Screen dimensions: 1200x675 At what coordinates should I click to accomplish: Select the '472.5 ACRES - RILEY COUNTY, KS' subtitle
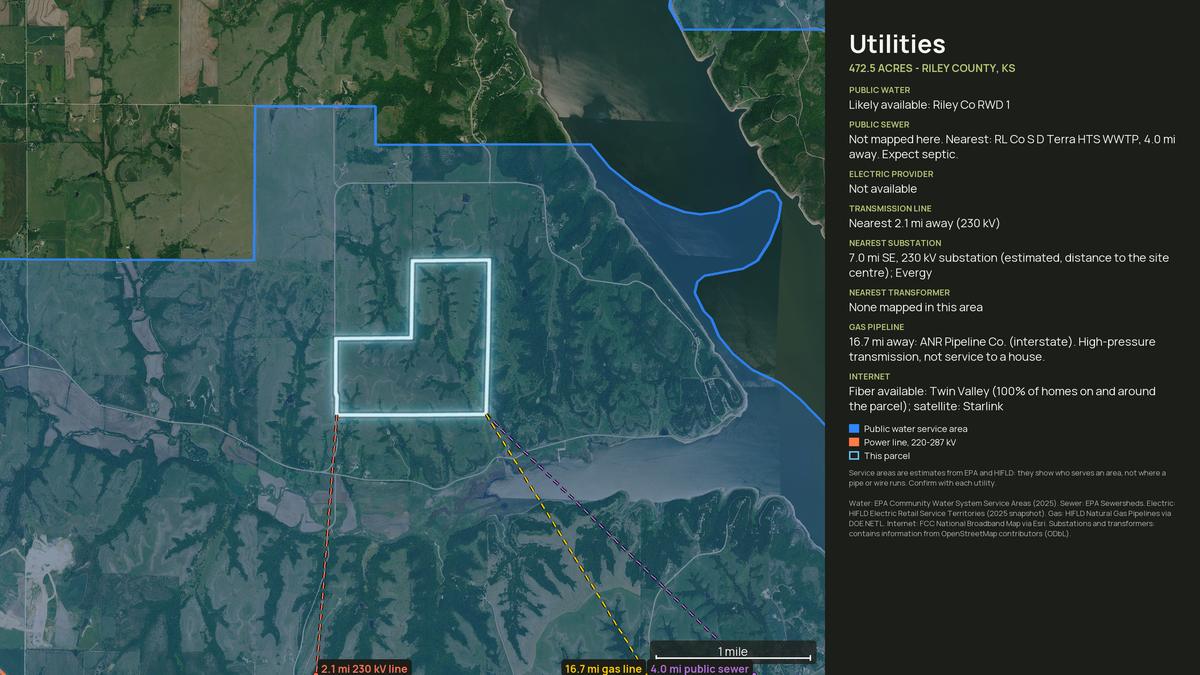click(x=932, y=68)
